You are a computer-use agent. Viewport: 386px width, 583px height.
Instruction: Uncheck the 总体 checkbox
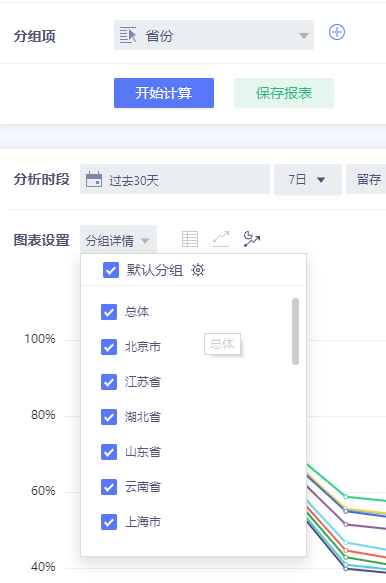[109, 312]
